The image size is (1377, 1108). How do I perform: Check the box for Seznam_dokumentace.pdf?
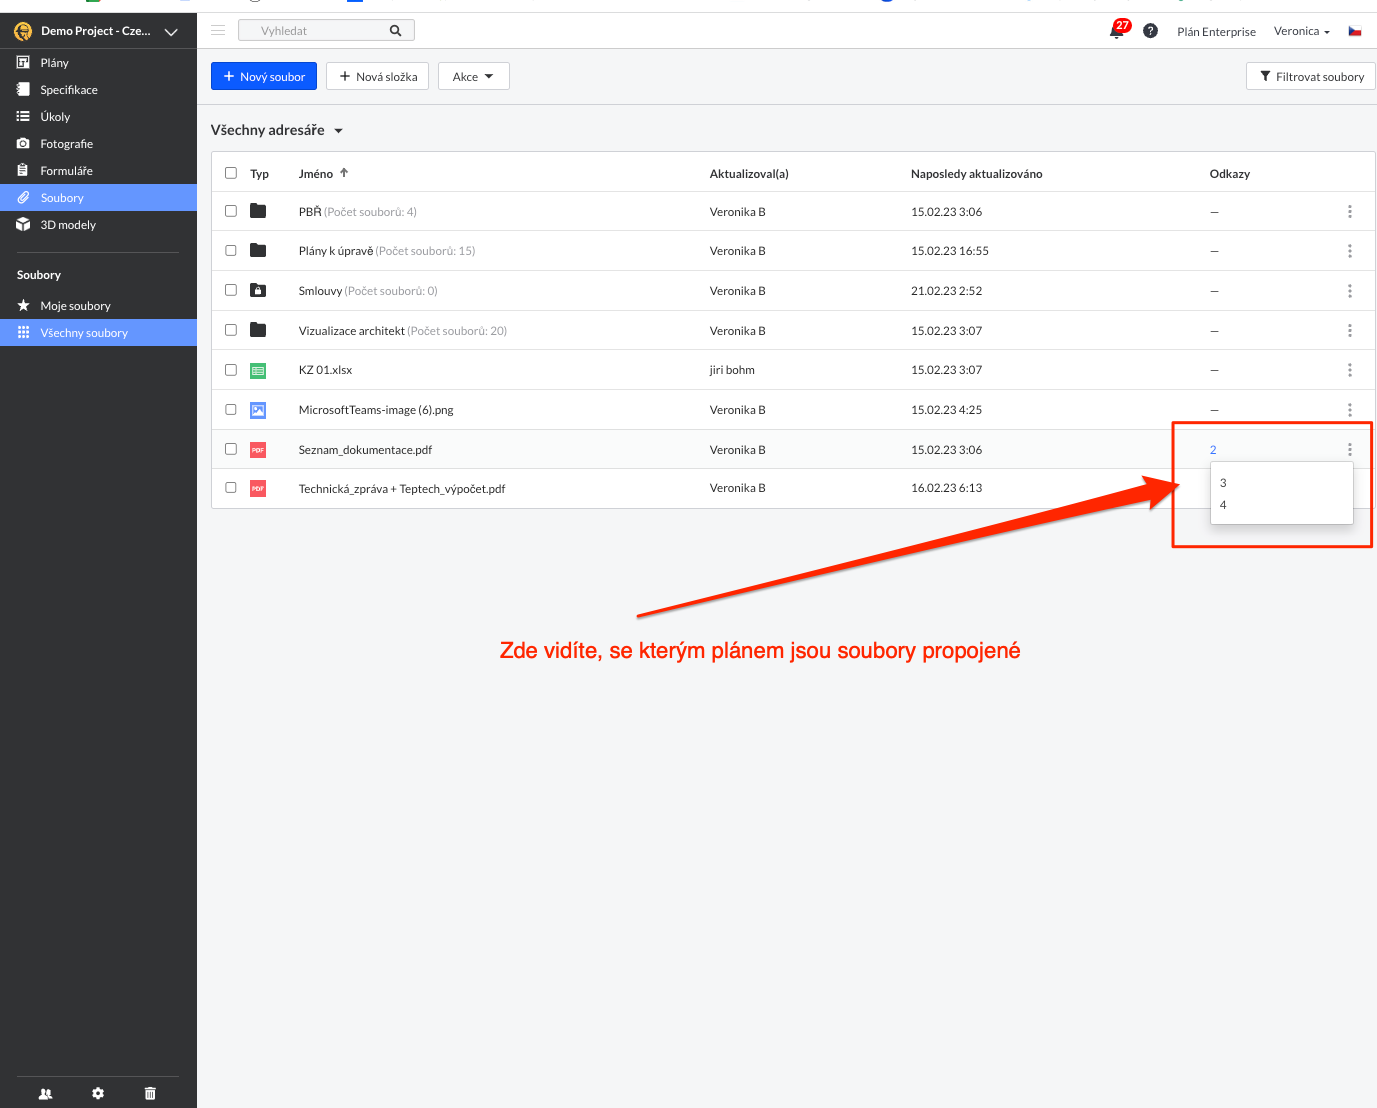click(231, 449)
